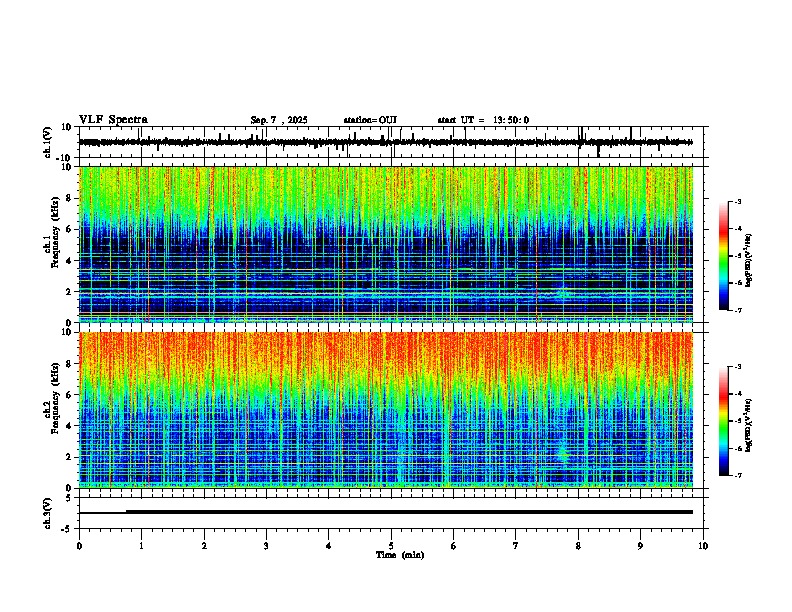Click the "Time (min)" x-axis label
This screenshot has height=612, width=792.
(400, 555)
